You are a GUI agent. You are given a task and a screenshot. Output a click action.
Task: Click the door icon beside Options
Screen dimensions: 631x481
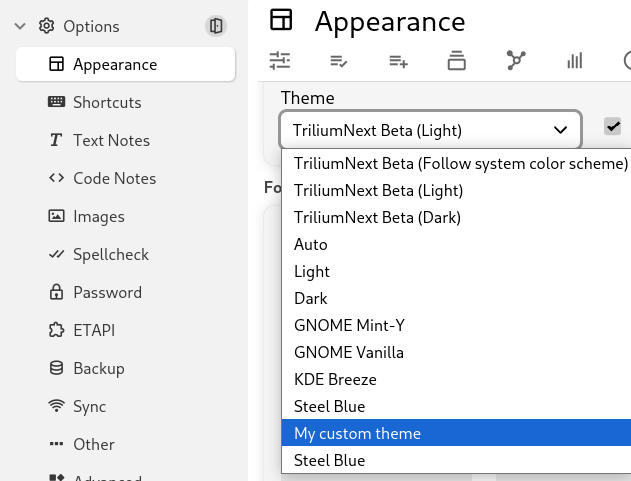point(215,26)
